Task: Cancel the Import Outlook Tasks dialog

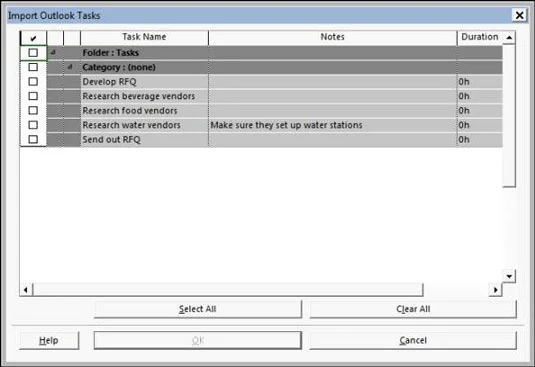Action: 413,340
